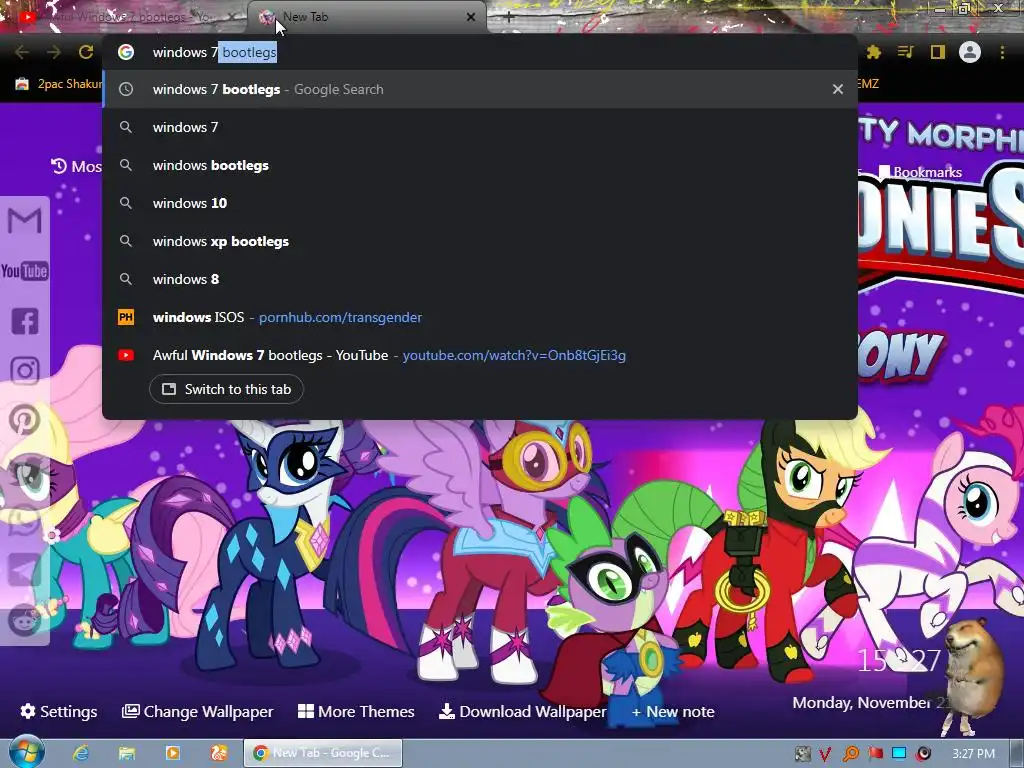Open the media controls music-list icon

coord(906,52)
